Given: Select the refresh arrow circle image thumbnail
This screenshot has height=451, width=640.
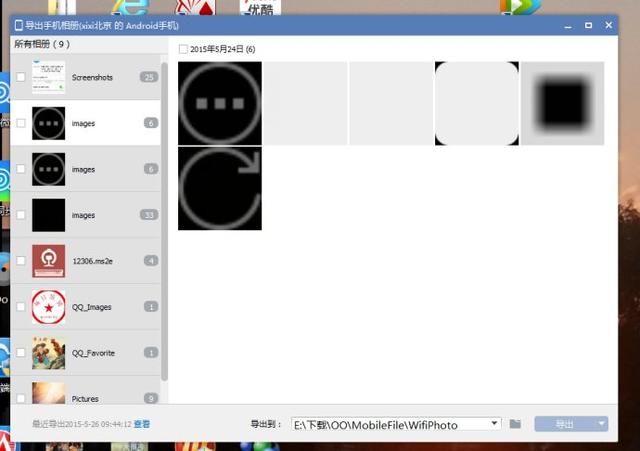Looking at the screenshot, I should (x=220, y=188).
